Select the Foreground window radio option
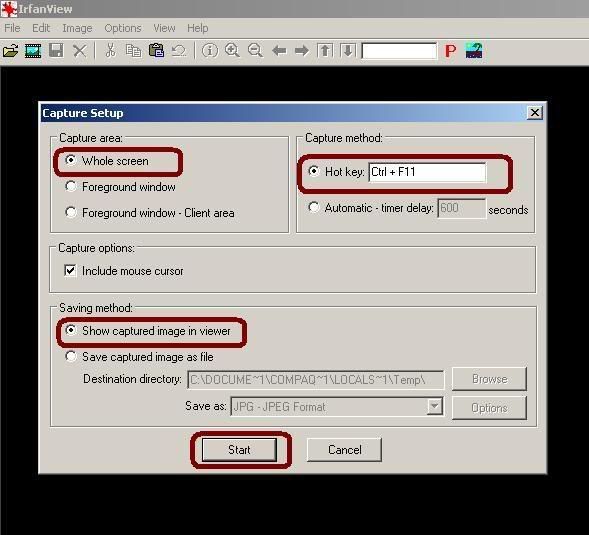Screen dimensions: 589x535 [71, 186]
